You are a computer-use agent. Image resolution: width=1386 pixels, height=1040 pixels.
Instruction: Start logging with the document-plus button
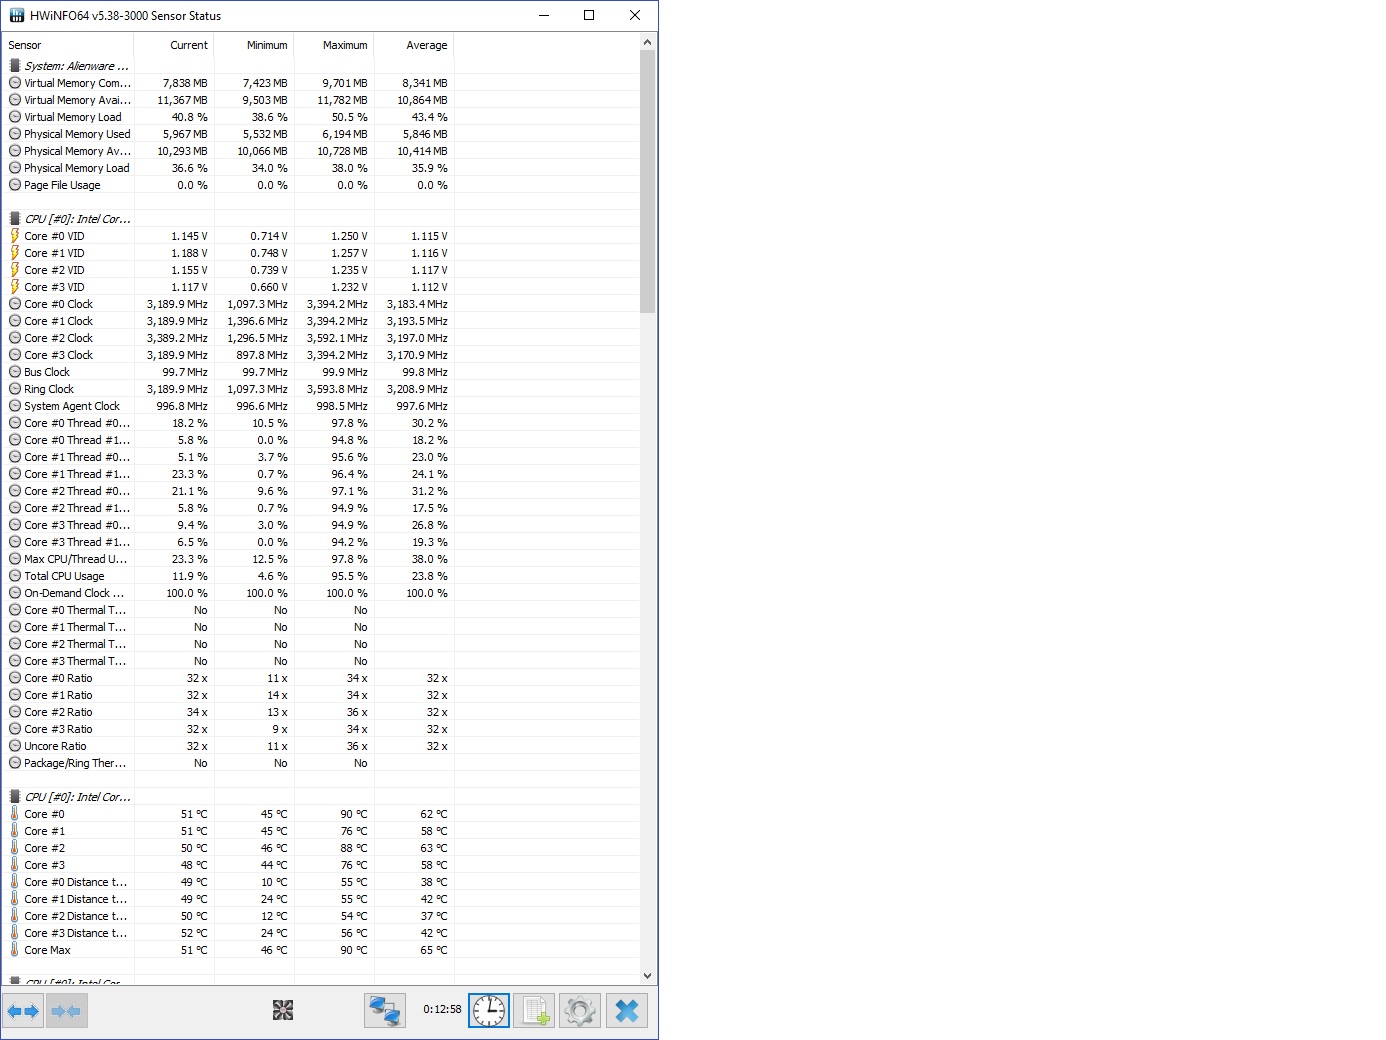pos(535,1011)
